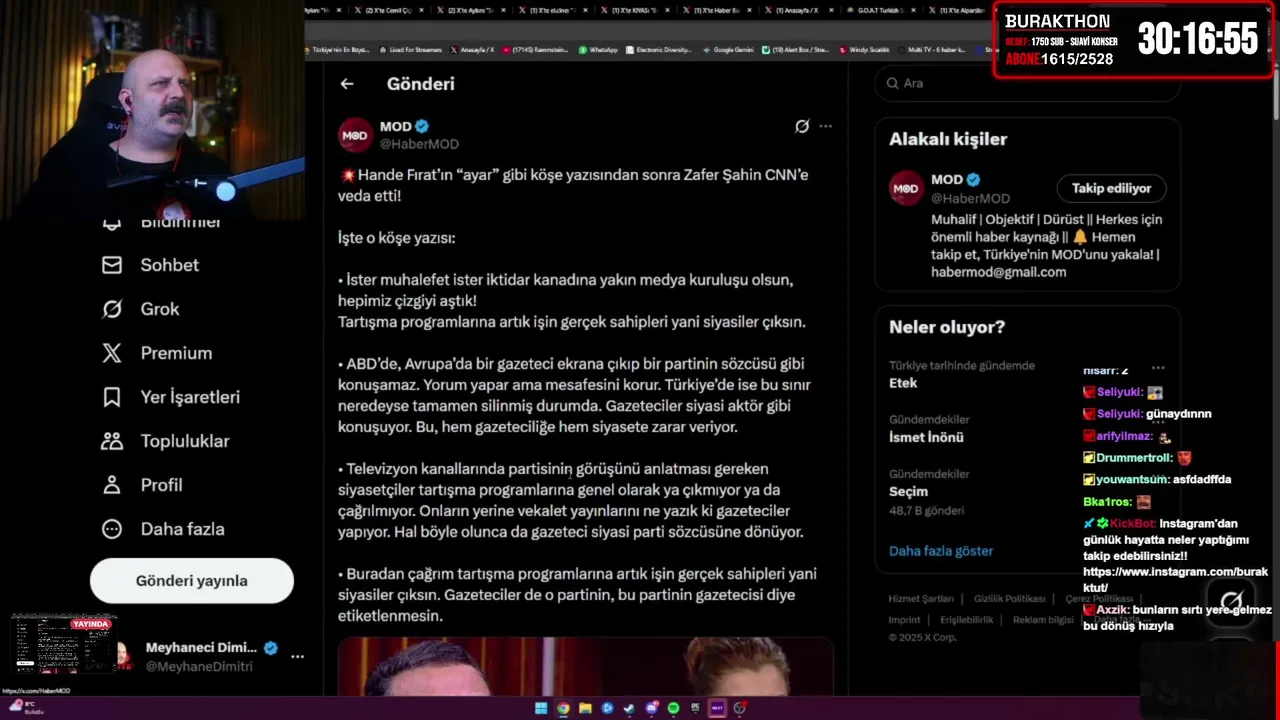
Task: Click the Grok slash-circle sidebar icon
Action: pos(112,309)
